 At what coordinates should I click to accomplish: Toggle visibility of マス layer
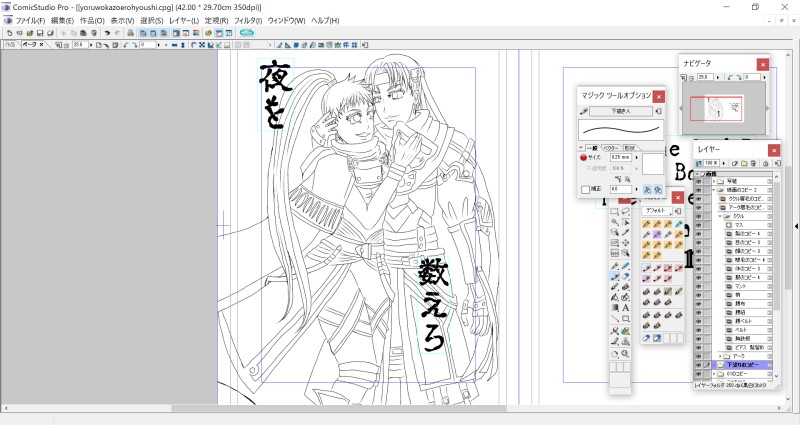click(x=698, y=224)
